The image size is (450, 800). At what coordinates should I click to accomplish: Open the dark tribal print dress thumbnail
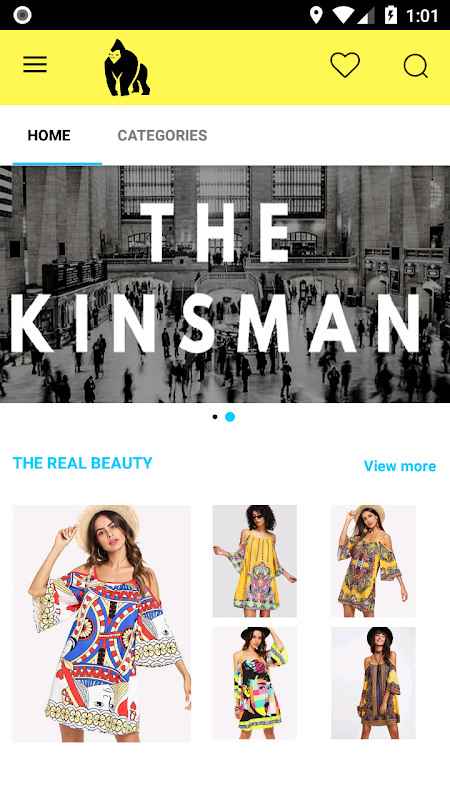373,683
